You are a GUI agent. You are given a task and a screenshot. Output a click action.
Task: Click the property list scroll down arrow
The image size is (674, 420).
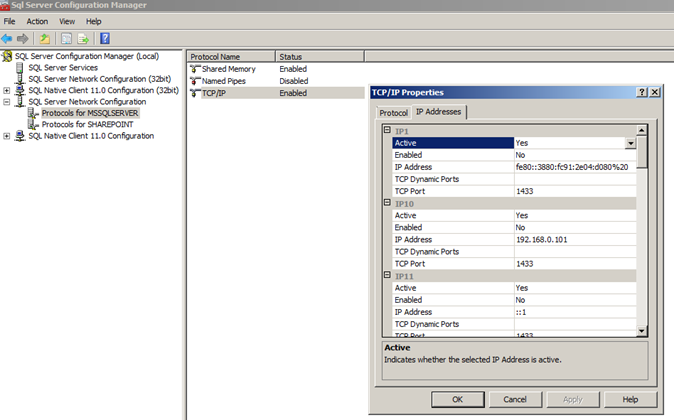pos(641,331)
